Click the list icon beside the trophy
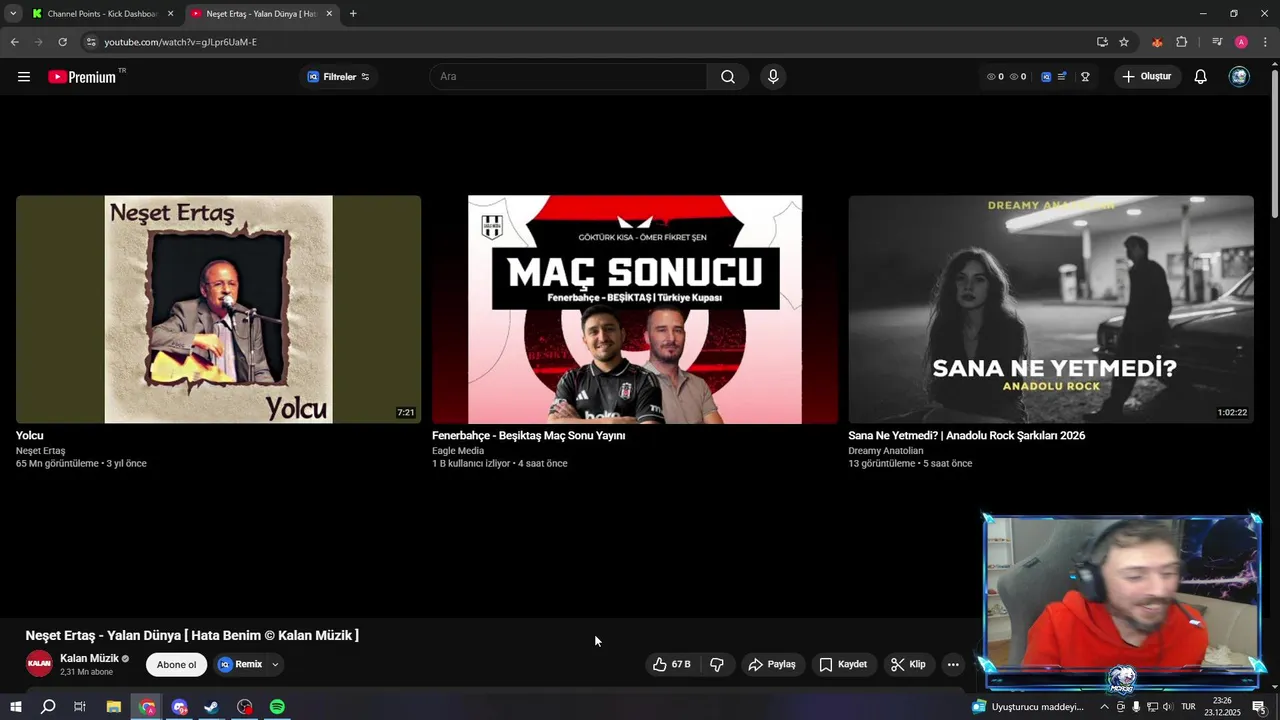 click(1062, 77)
